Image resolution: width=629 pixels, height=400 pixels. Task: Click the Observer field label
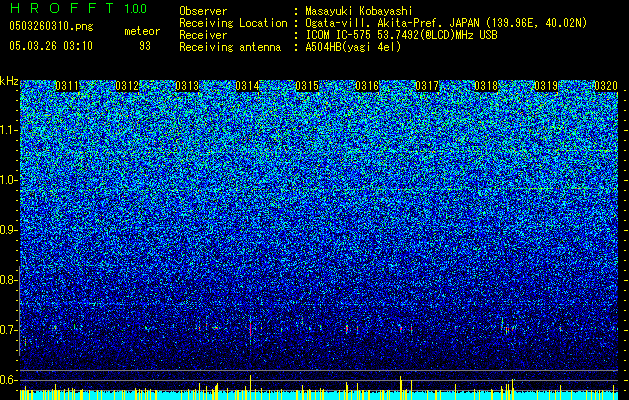point(203,11)
